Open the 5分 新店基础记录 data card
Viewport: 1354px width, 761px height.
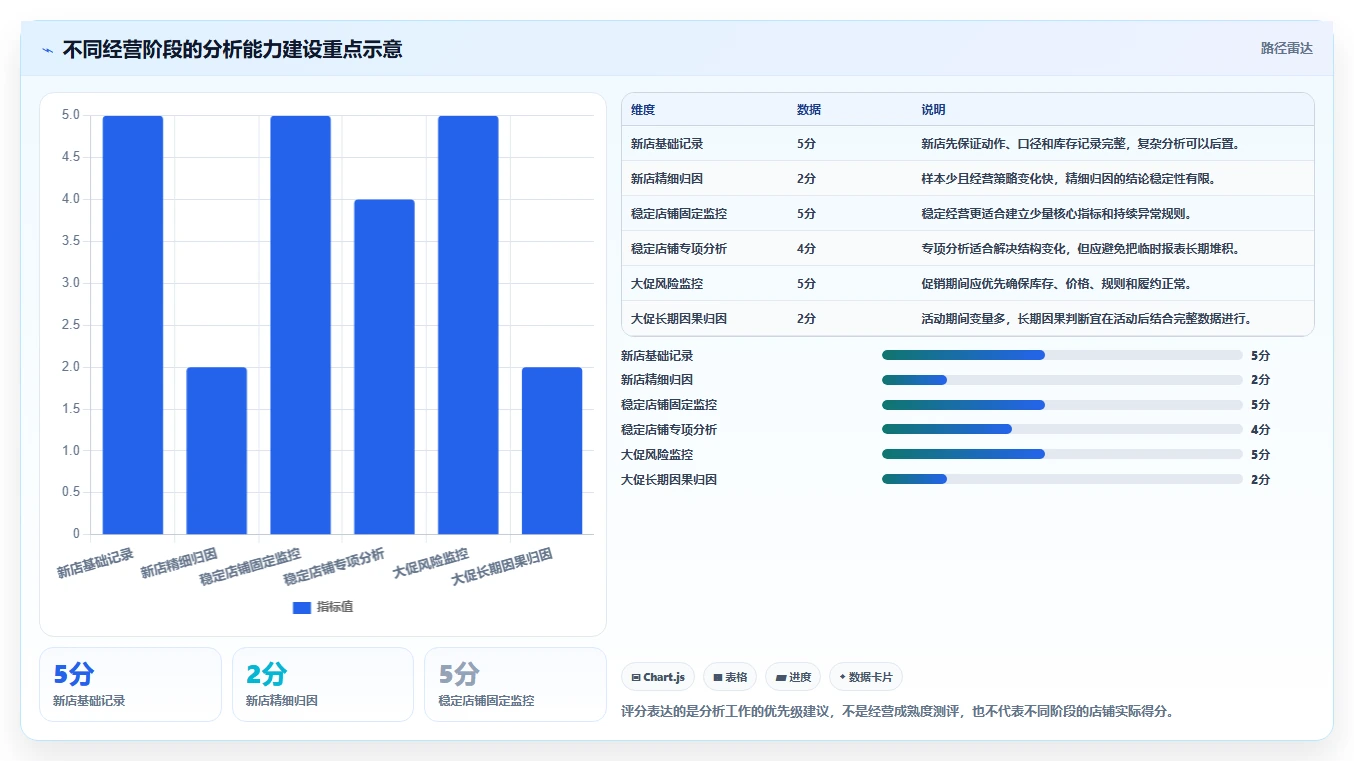(130, 684)
